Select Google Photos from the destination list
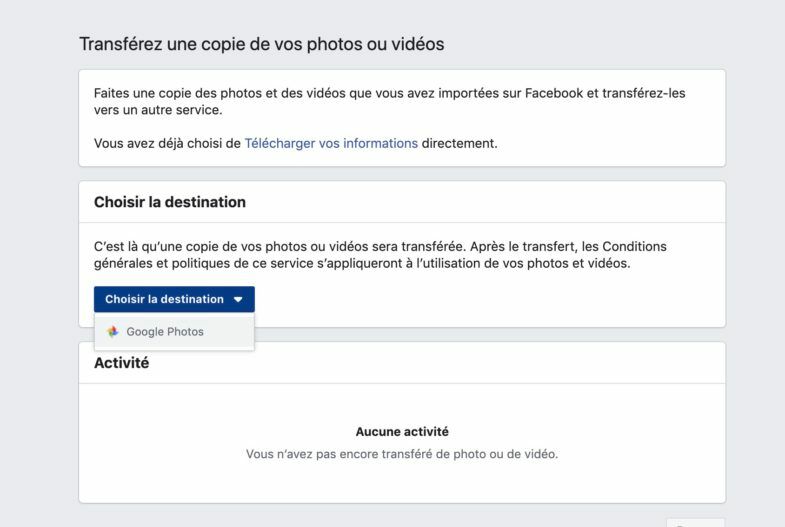Screen dimensions: 785x527 coord(174,331)
